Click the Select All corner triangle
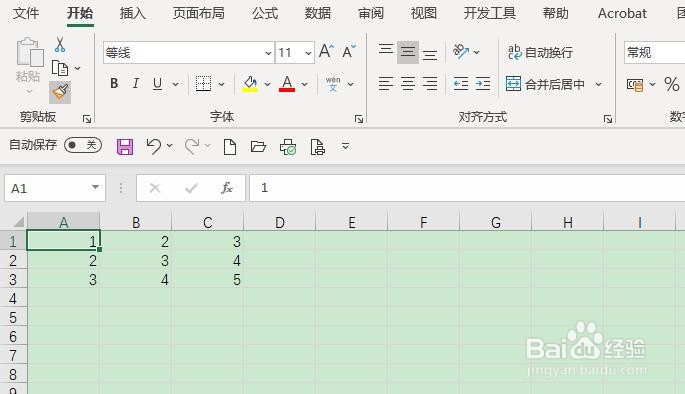 click(x=18, y=222)
